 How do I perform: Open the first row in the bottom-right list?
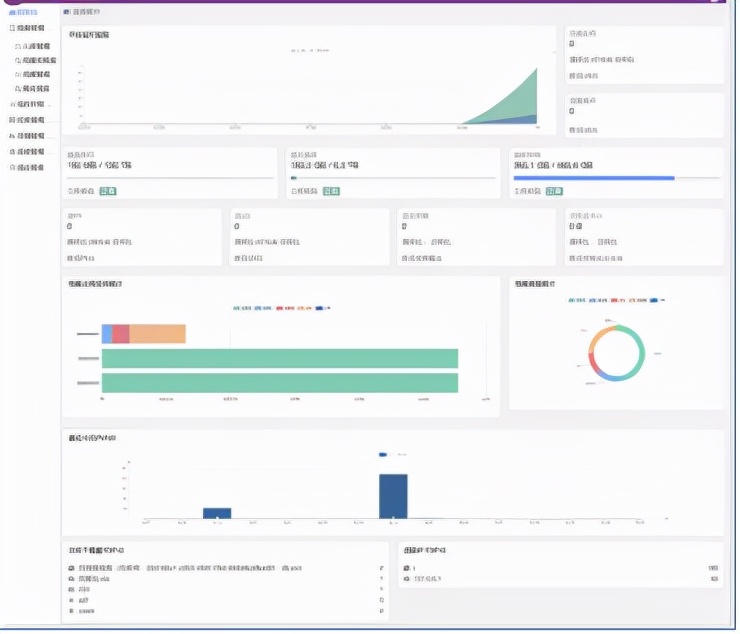tap(561, 568)
